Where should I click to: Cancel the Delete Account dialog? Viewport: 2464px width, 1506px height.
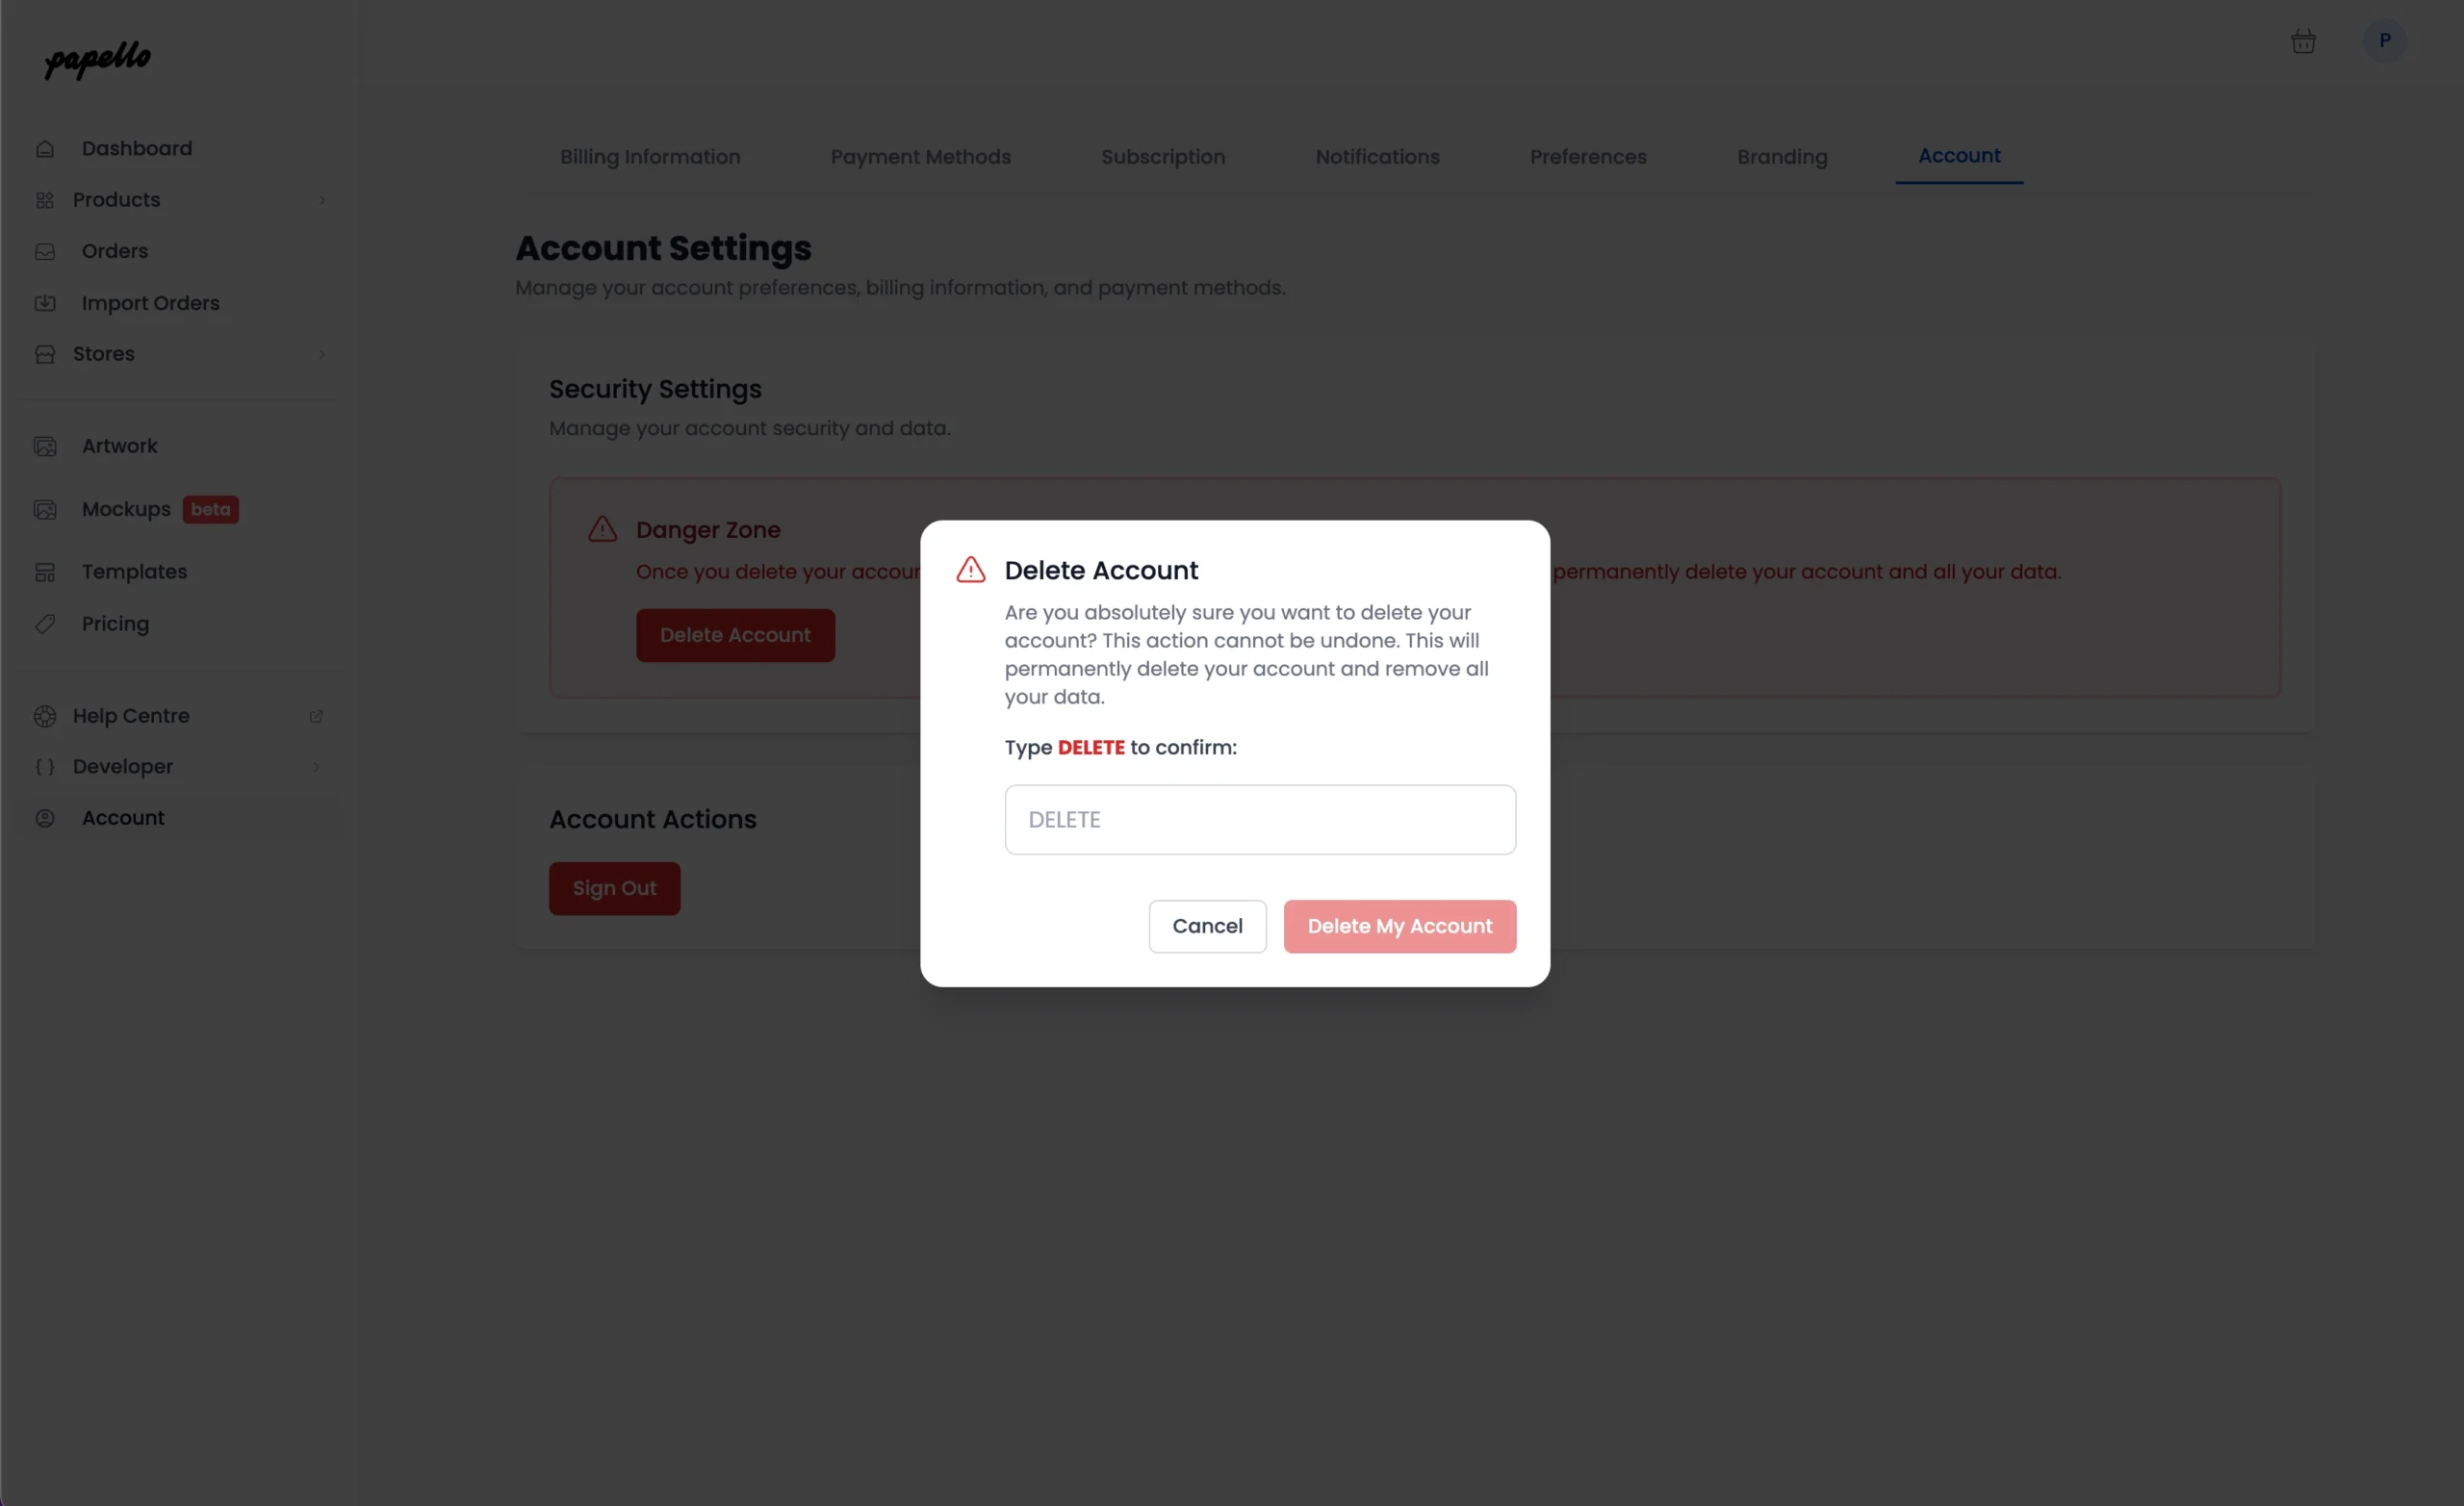pyautogui.click(x=1207, y=926)
